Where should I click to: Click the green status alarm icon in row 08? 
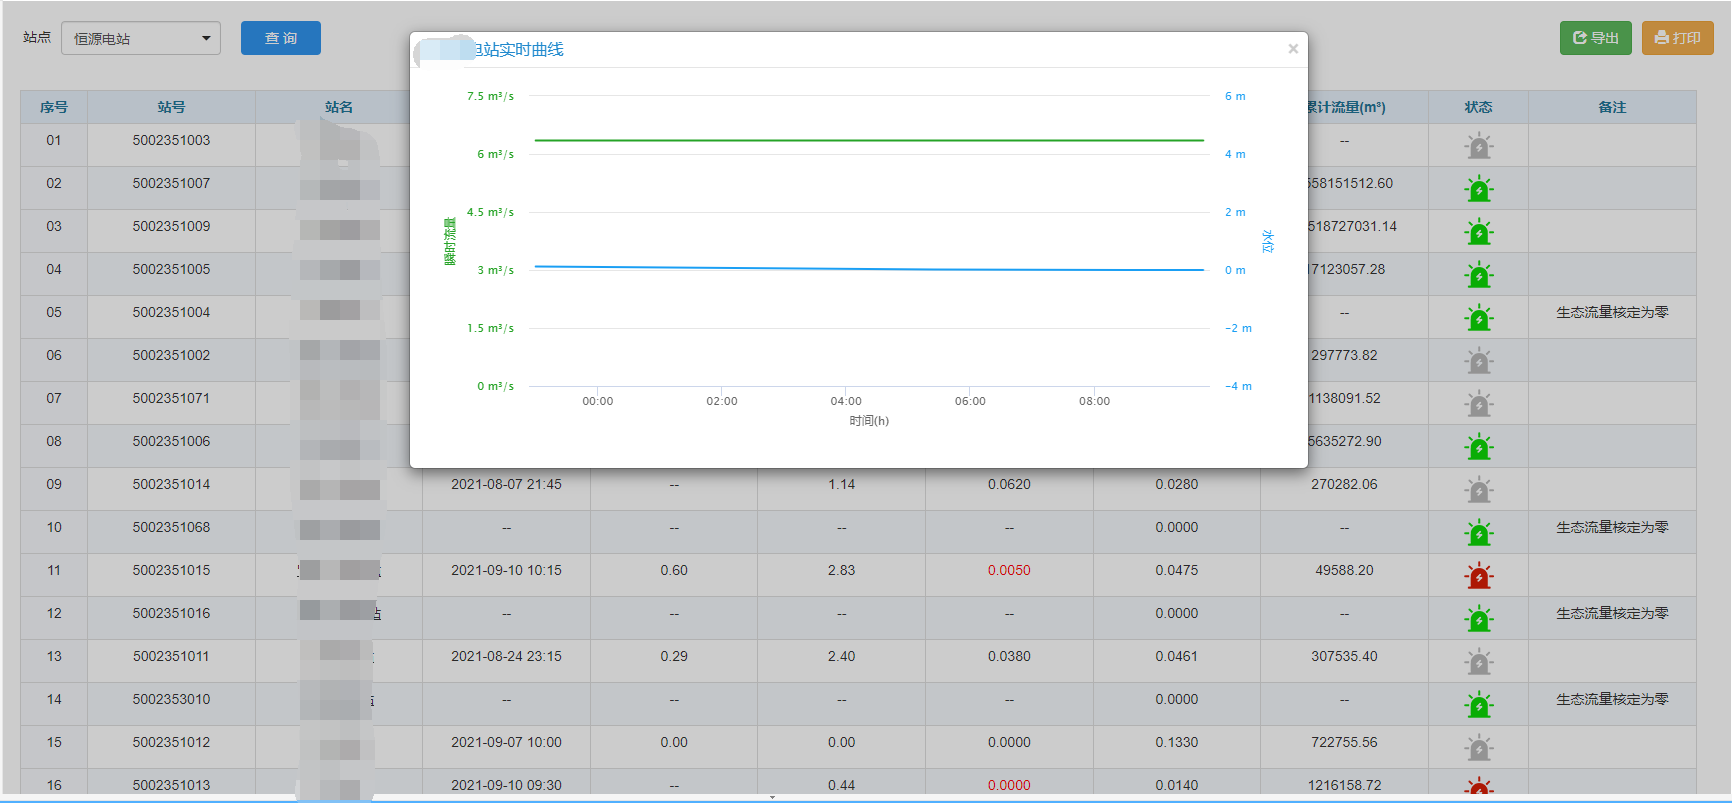click(x=1478, y=448)
